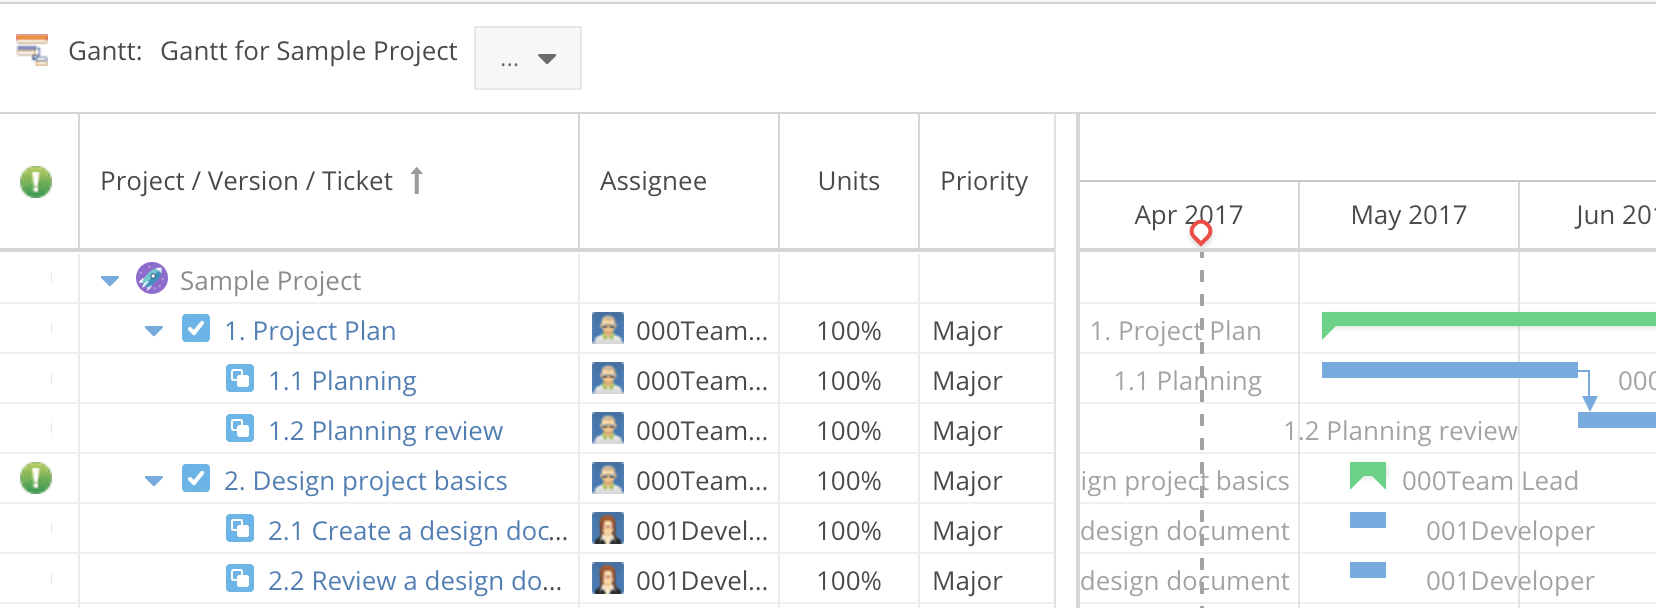Click the assignee avatar for 2.1 Create a design doc

point(608,529)
